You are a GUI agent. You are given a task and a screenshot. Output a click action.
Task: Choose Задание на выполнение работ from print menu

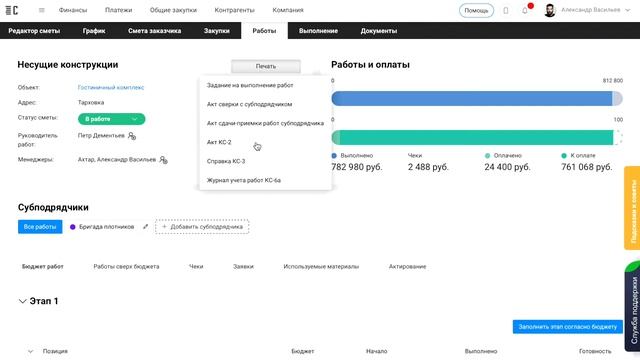pos(250,85)
